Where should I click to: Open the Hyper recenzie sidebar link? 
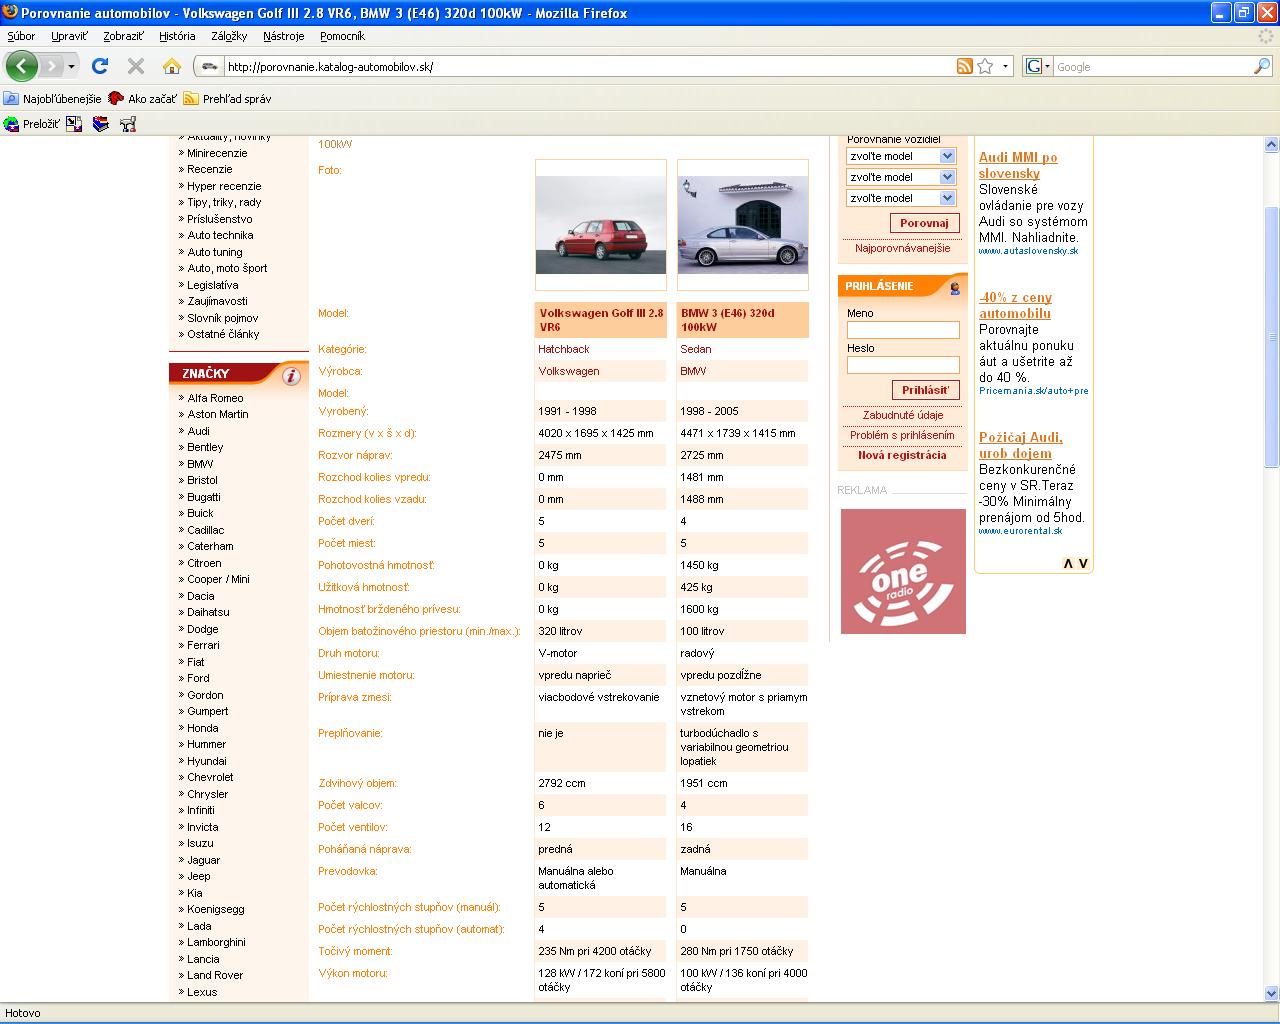(x=224, y=186)
